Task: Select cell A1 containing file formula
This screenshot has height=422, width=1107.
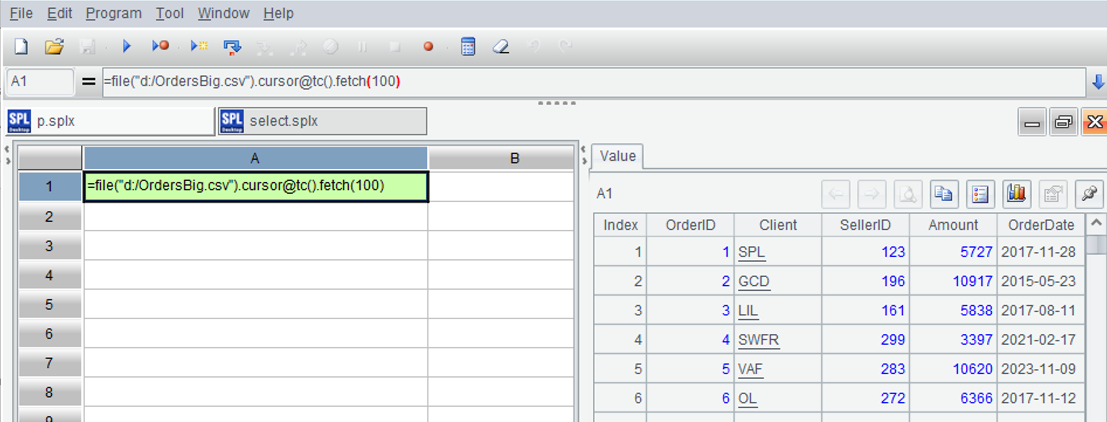Action: [256, 187]
